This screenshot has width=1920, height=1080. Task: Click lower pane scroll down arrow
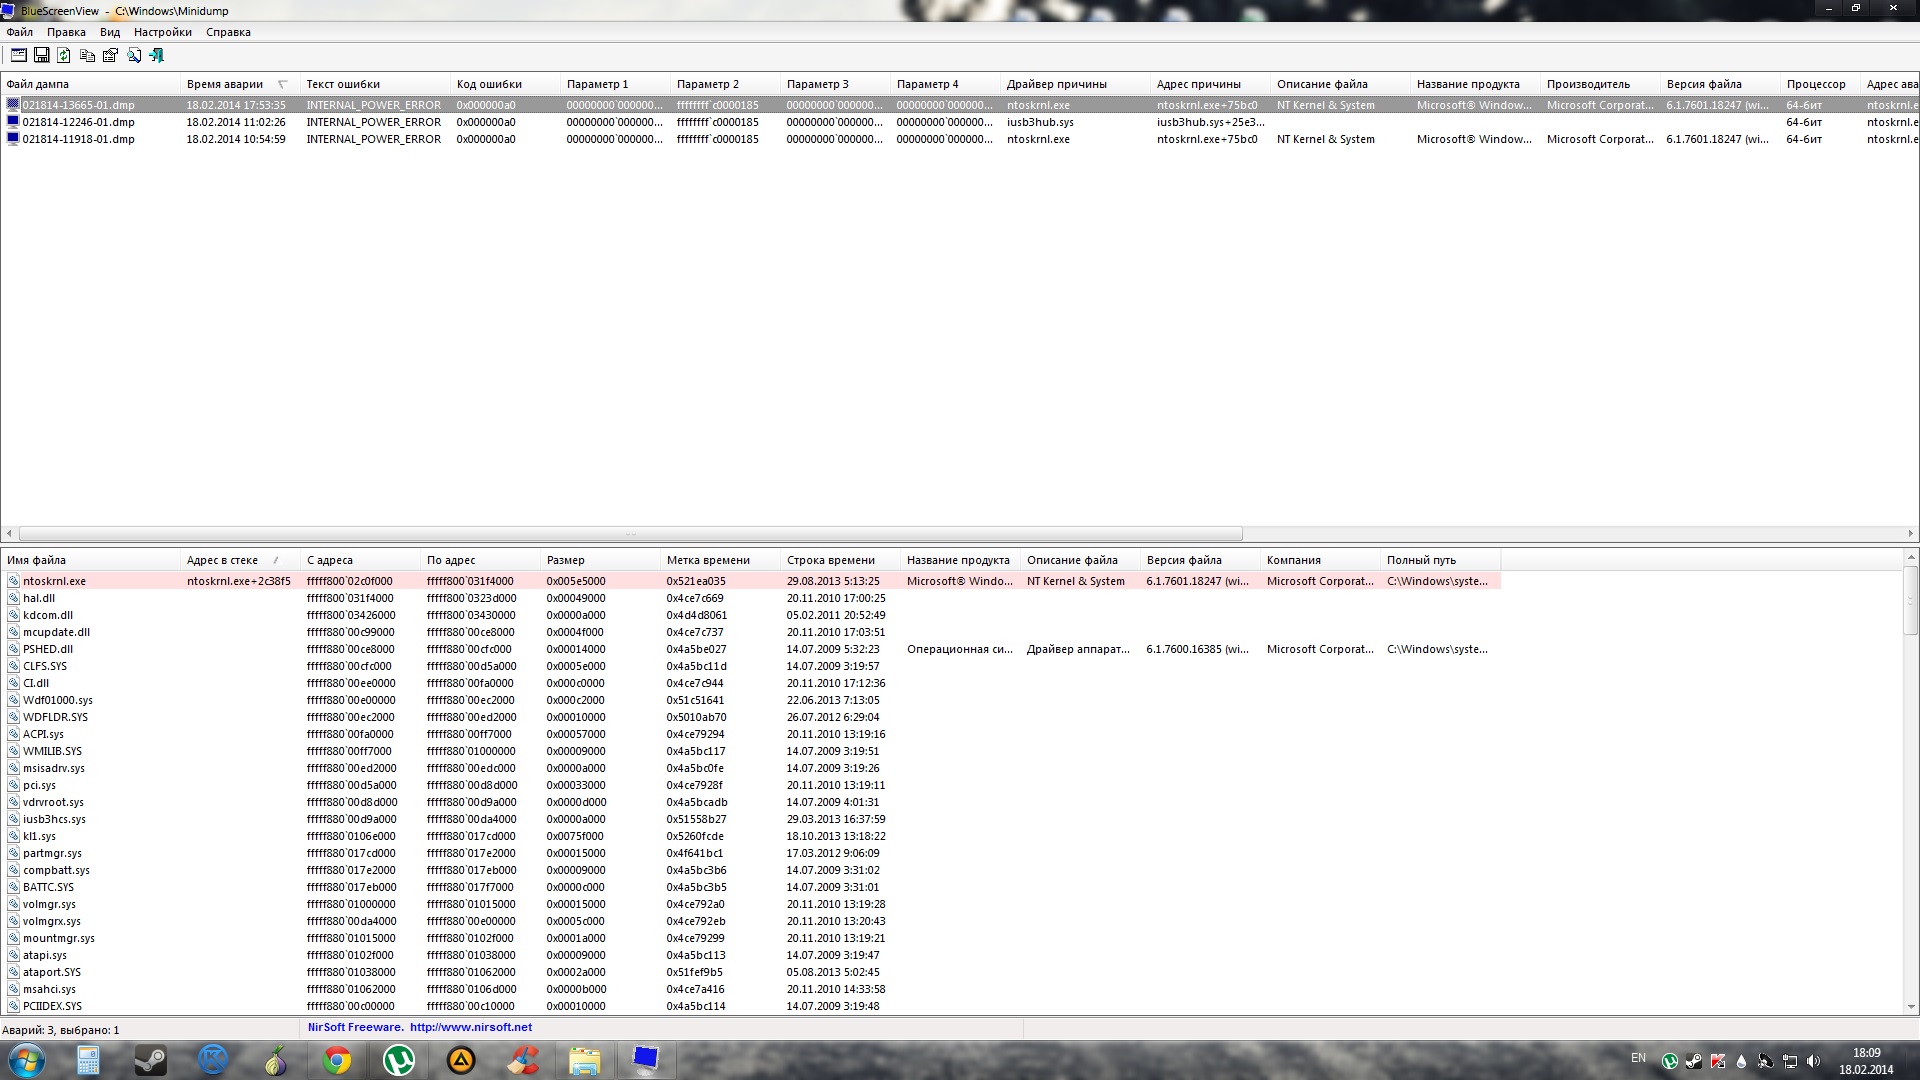click(x=1911, y=1007)
